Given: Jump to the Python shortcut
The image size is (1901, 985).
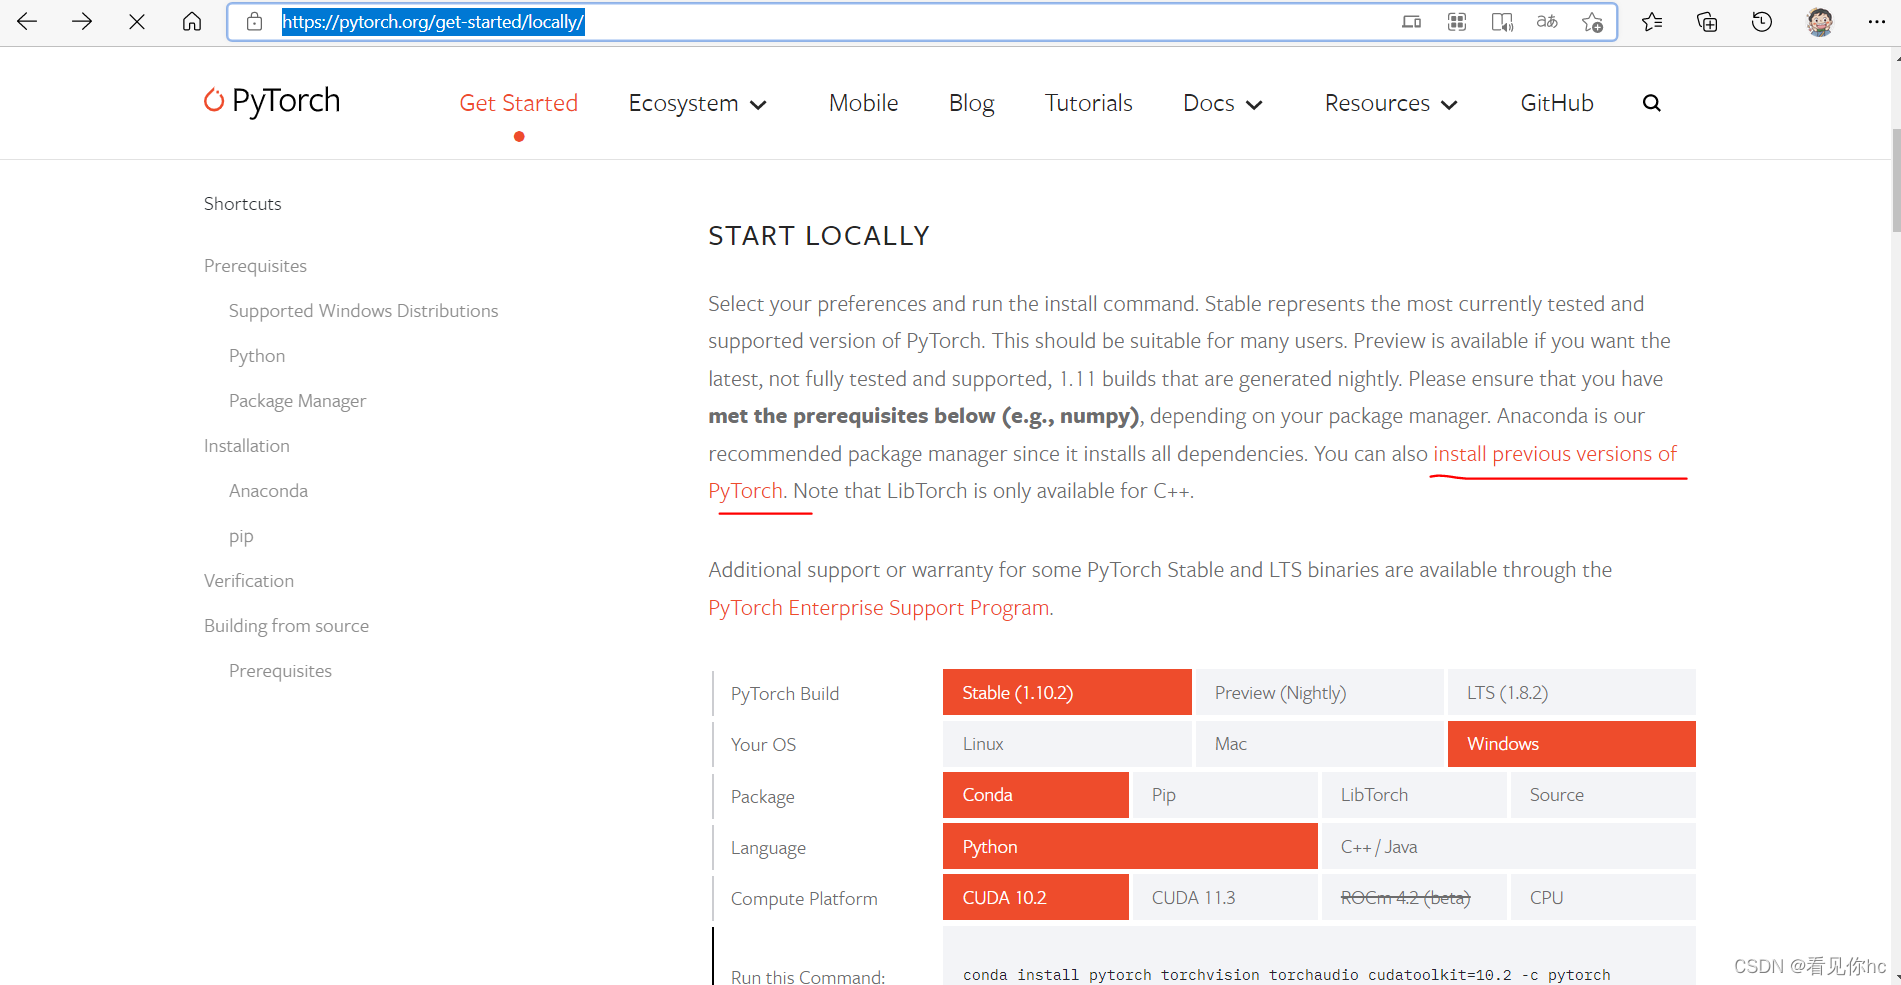Looking at the screenshot, I should [257, 356].
